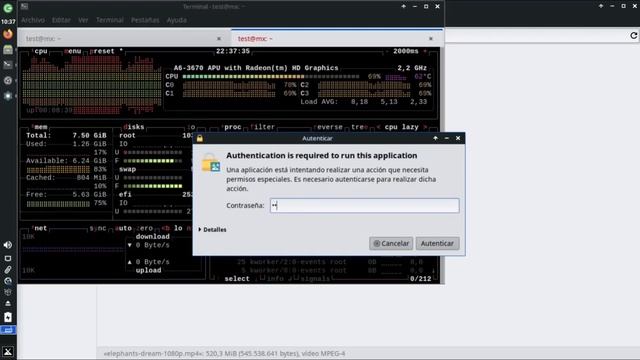The height and width of the screenshot is (360, 640).
Task: Open the Pestañas menu
Action: 145,20
